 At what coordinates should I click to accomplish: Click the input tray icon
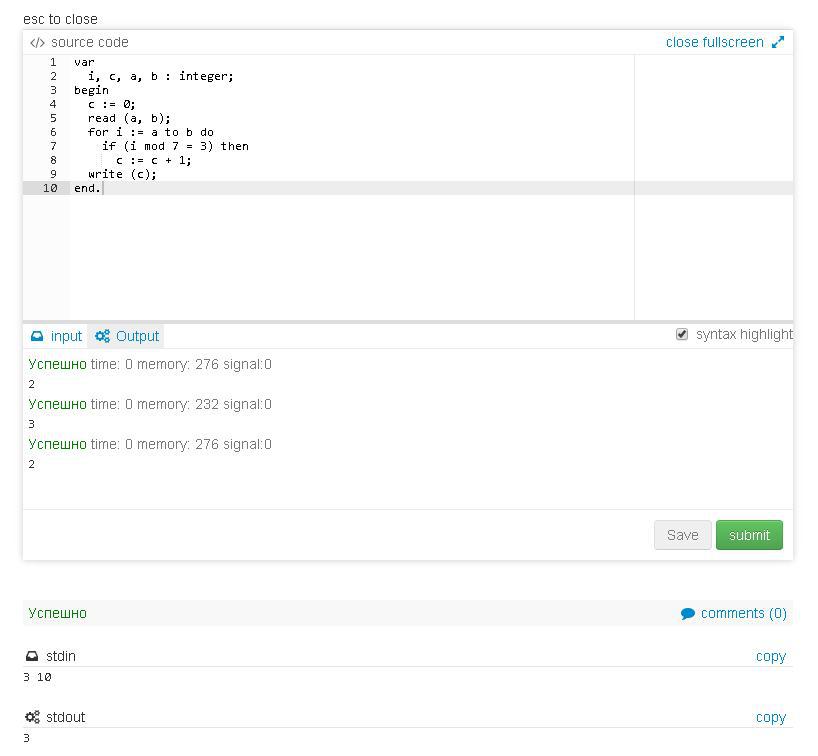point(37,337)
